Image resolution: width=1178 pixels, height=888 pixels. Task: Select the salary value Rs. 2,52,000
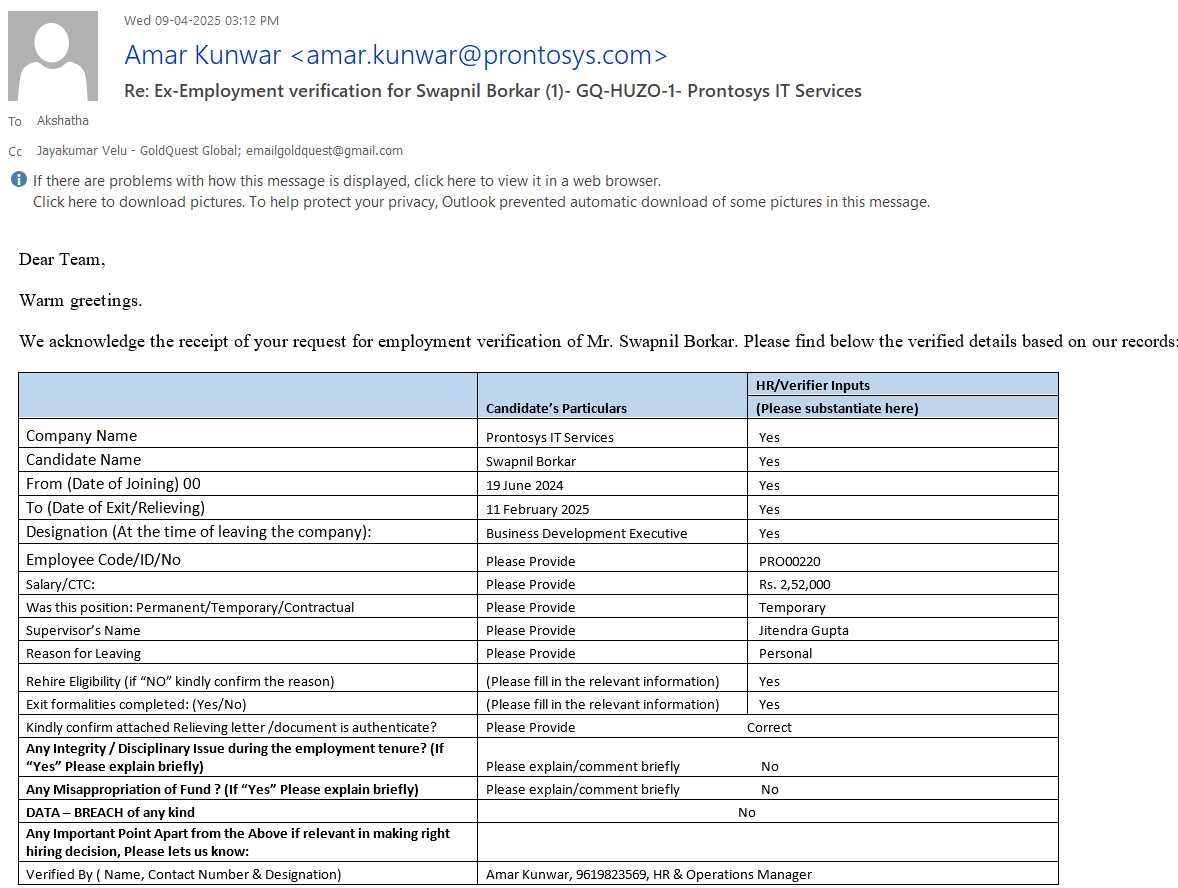coord(794,584)
